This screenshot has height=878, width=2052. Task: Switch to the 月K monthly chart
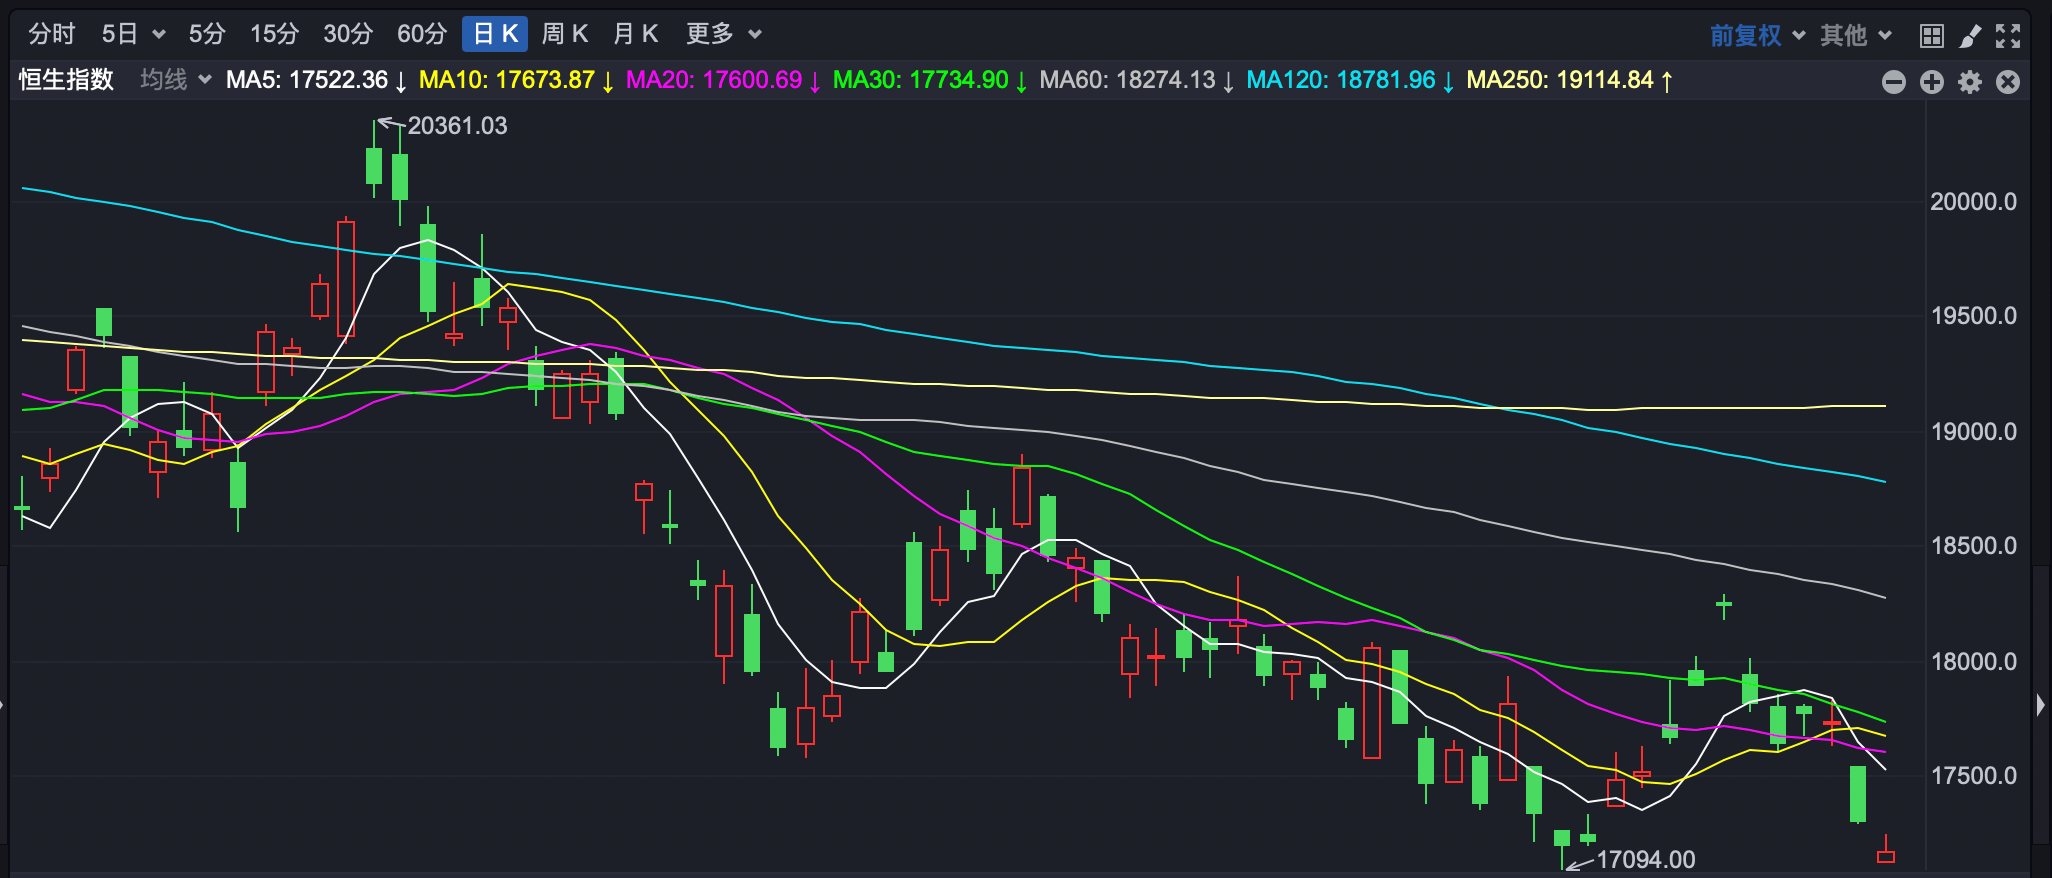pos(636,34)
